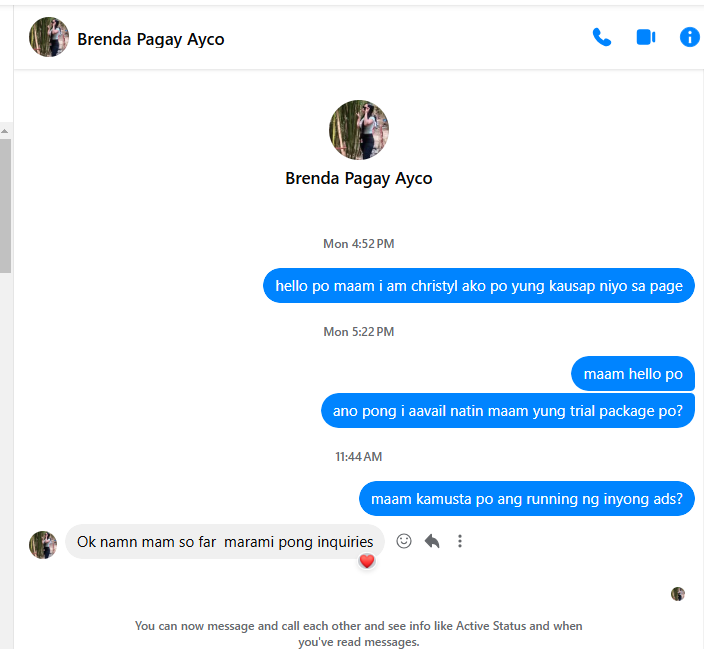
Task: Click the trial package question message
Action: [507, 411]
